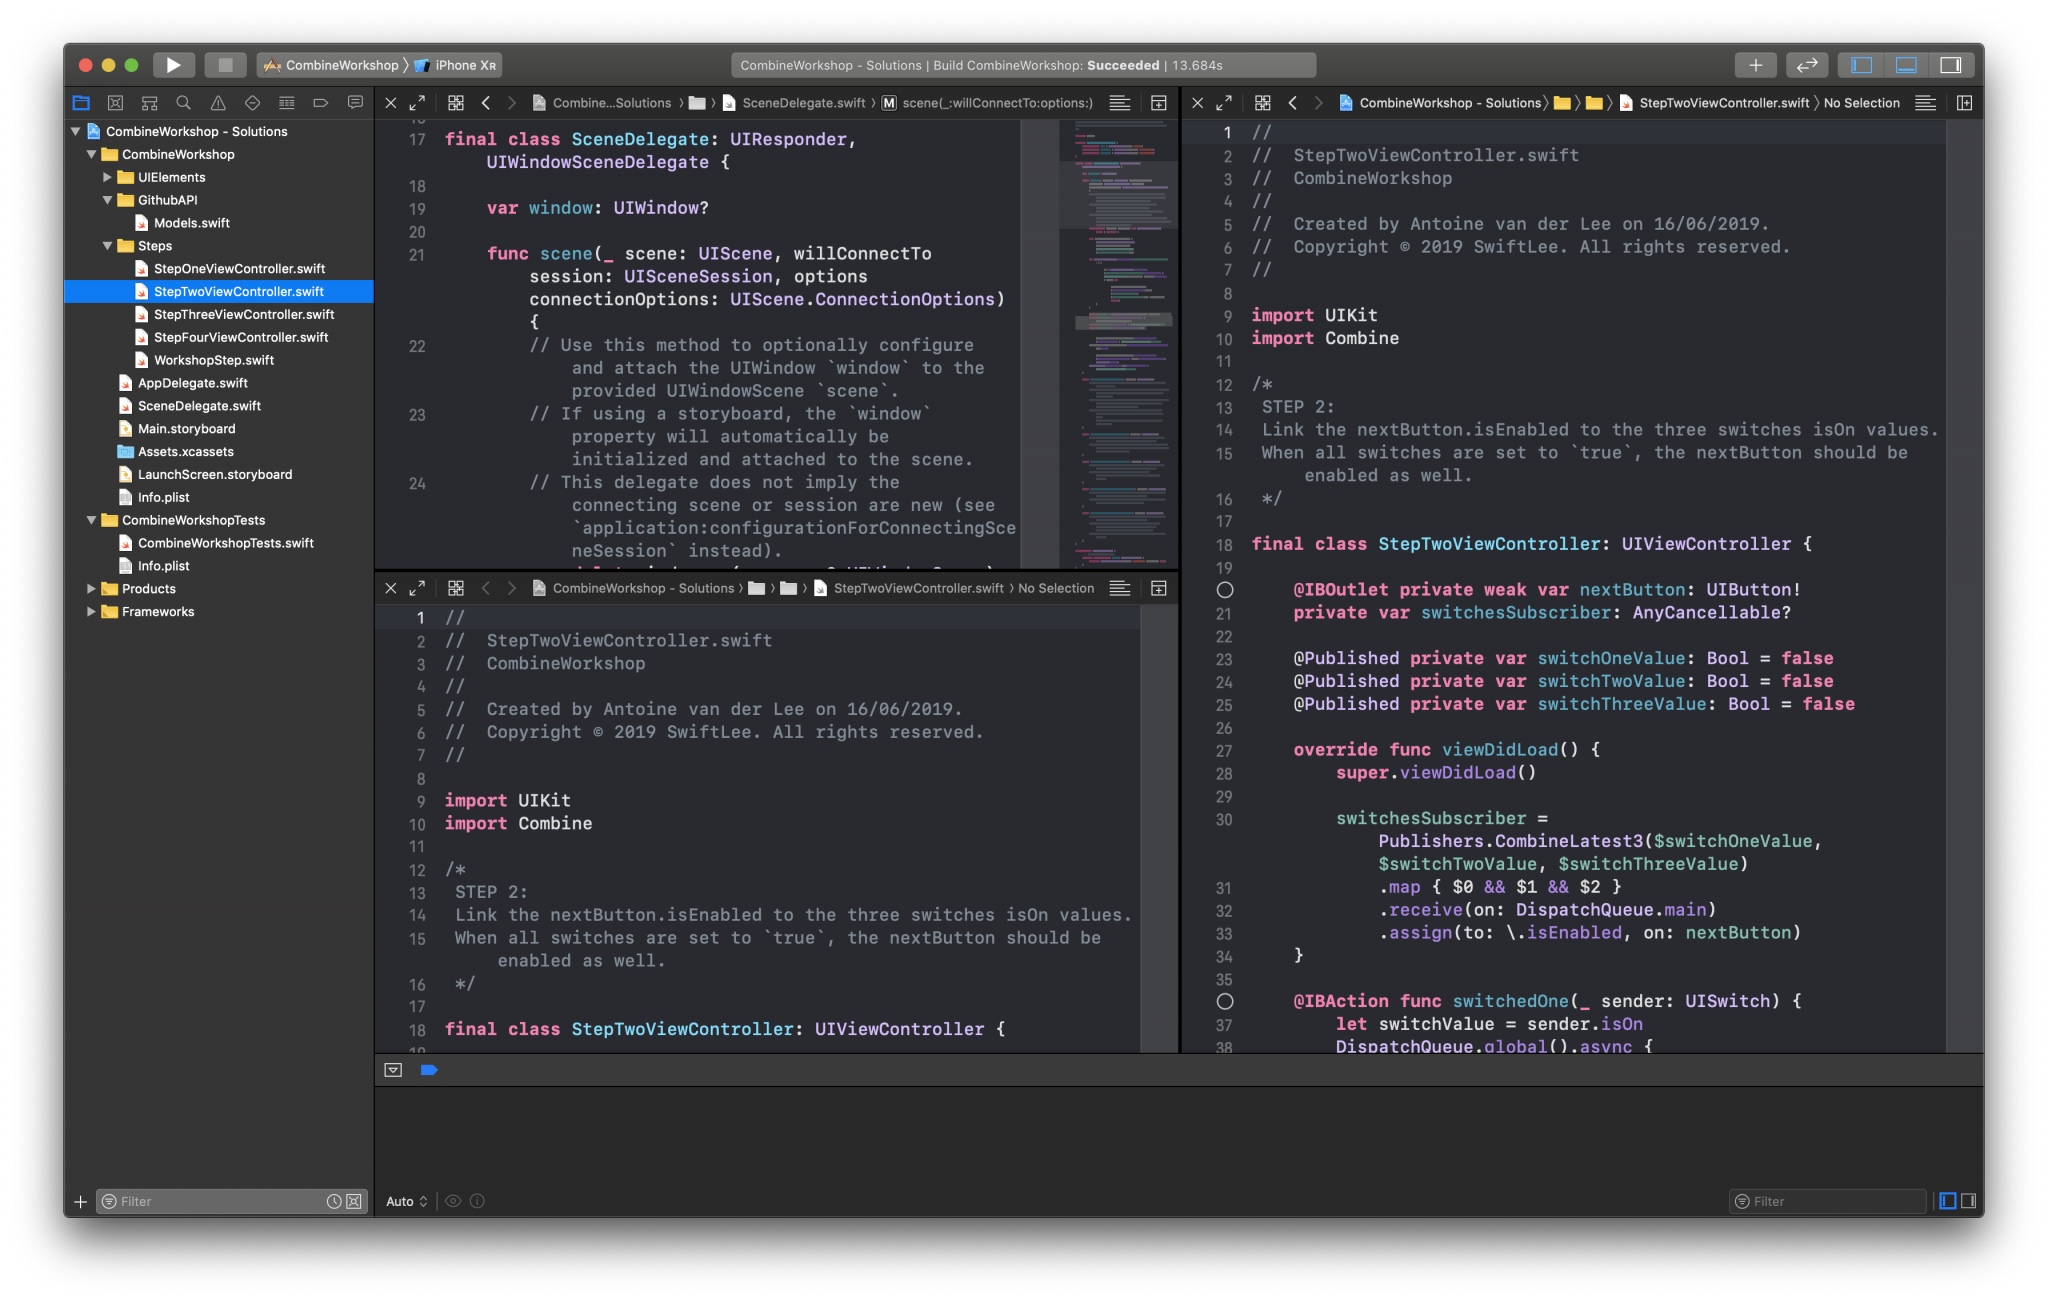This screenshot has height=1302, width=2048.
Task: Deactivate breakpoints in the debug bar
Action: (x=430, y=1069)
